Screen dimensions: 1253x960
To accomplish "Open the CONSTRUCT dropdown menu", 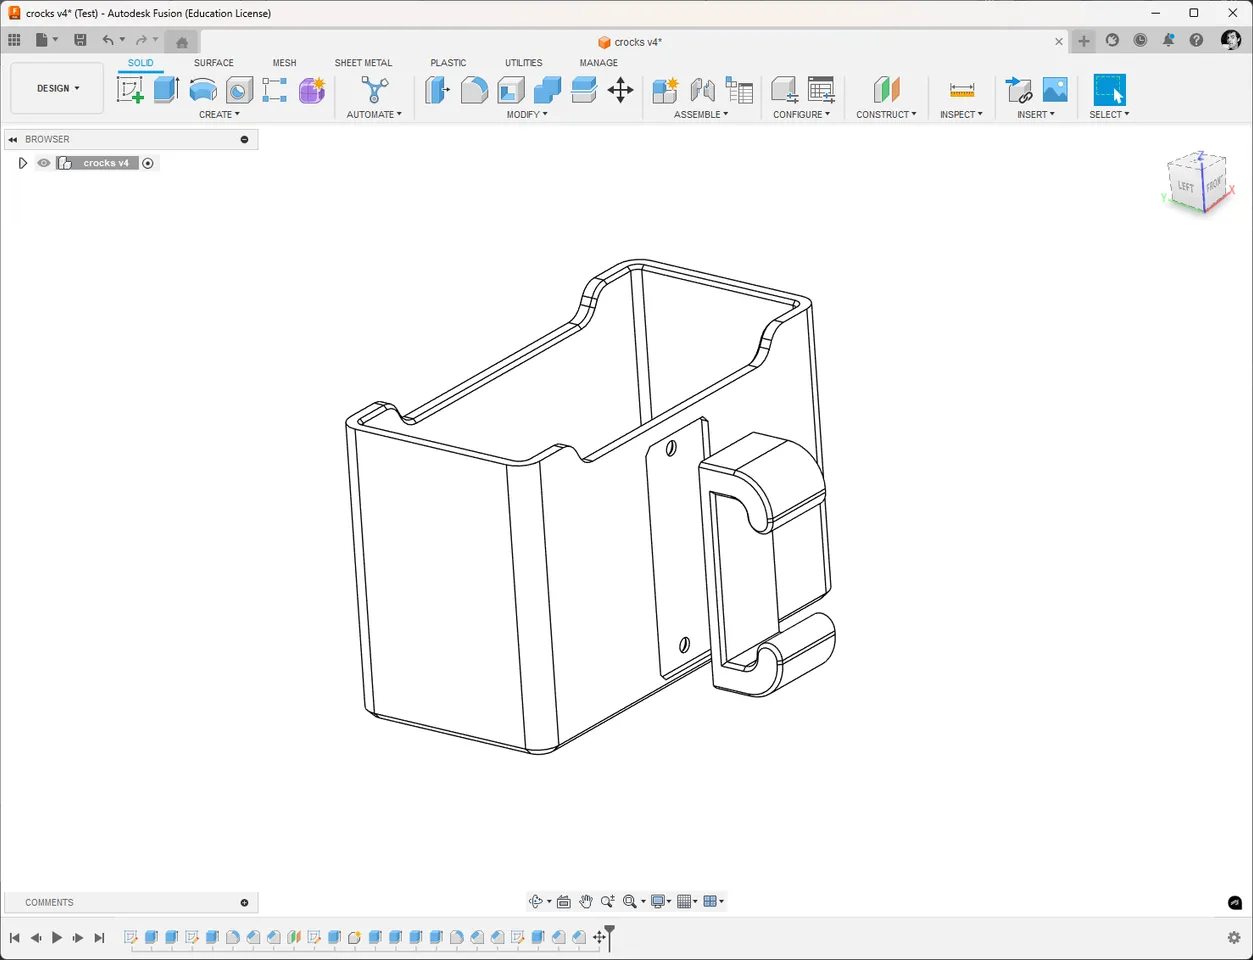I will [x=886, y=114].
